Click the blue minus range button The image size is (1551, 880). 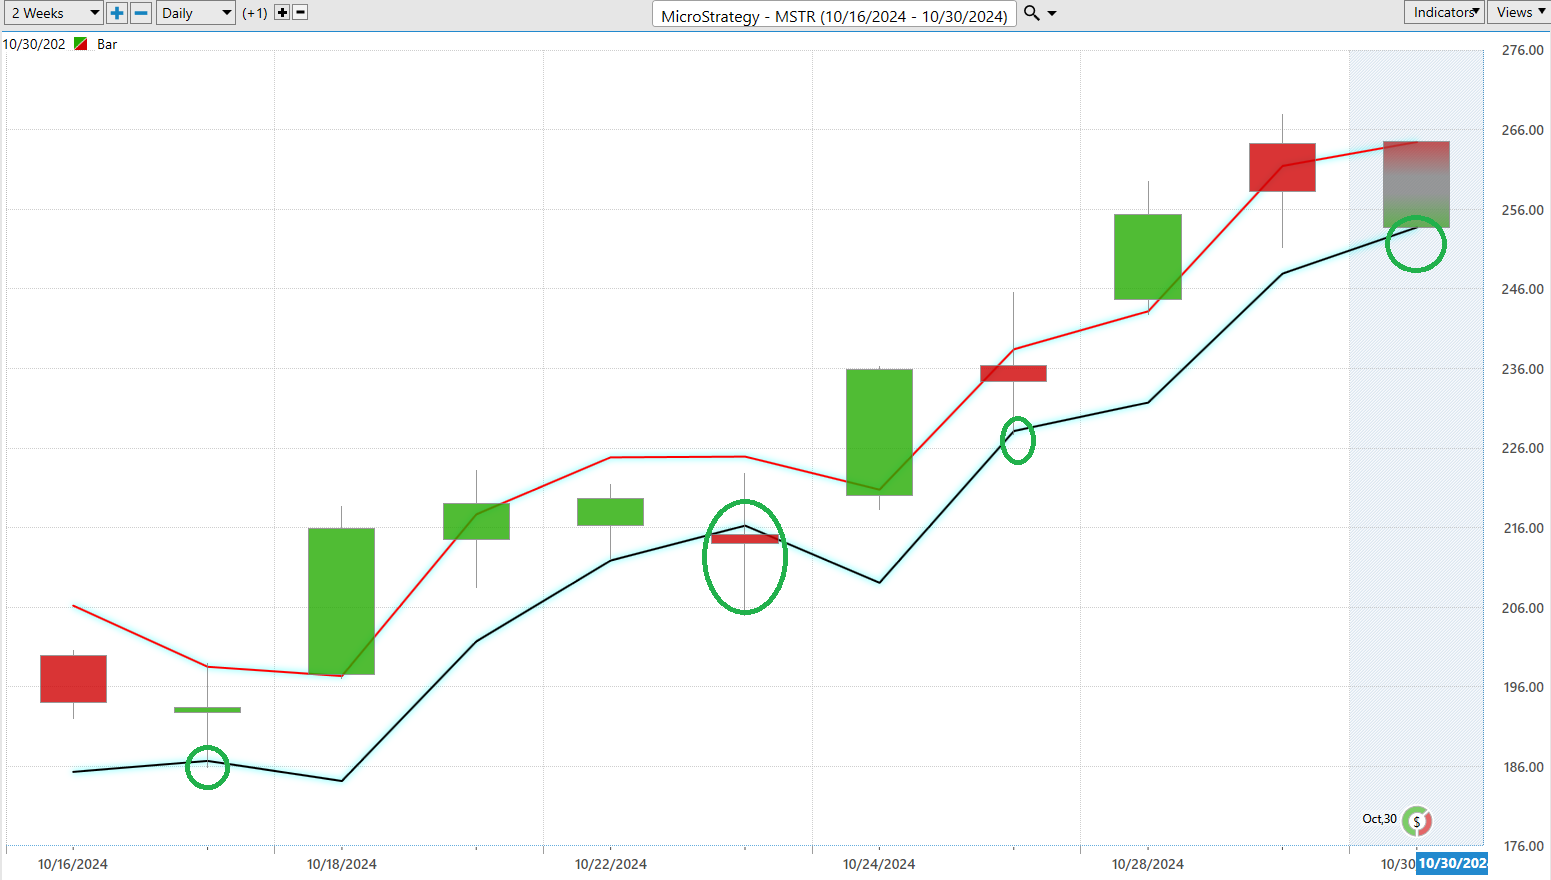141,13
